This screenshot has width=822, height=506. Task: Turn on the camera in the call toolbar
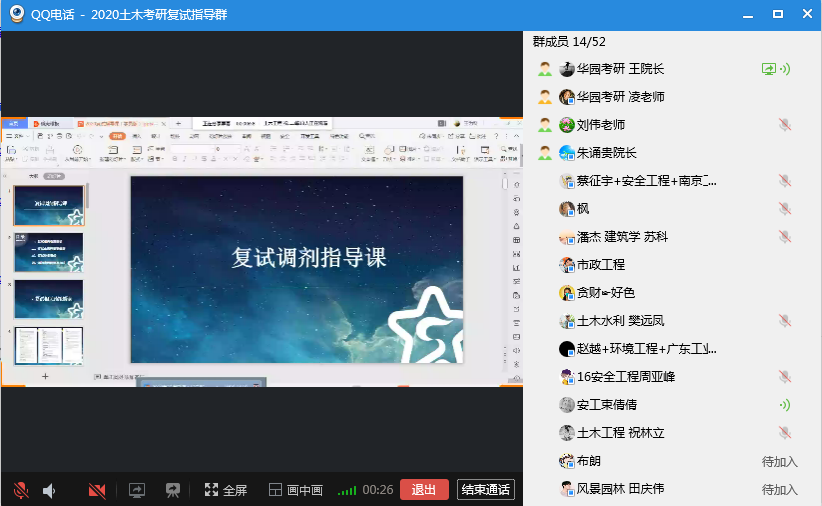coord(97,490)
